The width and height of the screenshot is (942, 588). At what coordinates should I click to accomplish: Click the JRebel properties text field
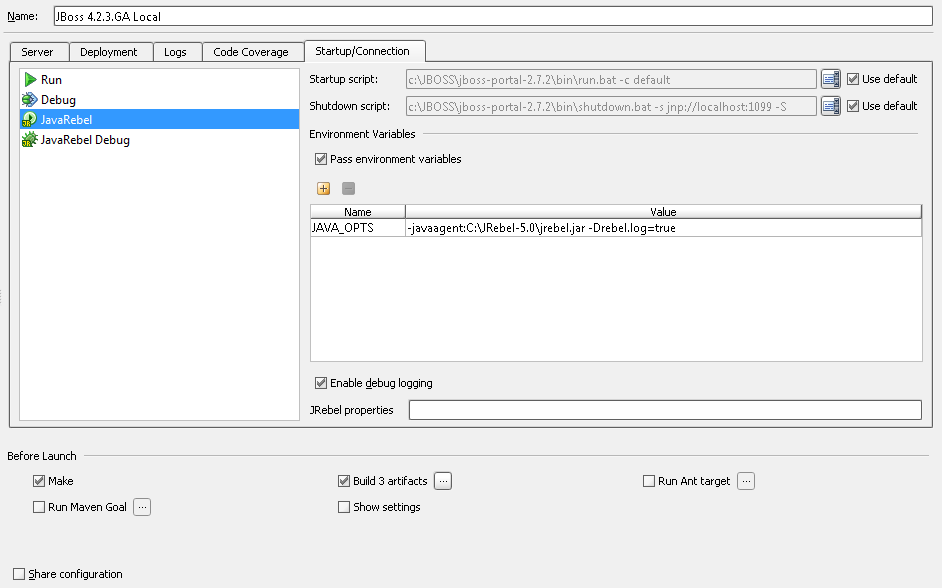[x=664, y=410]
